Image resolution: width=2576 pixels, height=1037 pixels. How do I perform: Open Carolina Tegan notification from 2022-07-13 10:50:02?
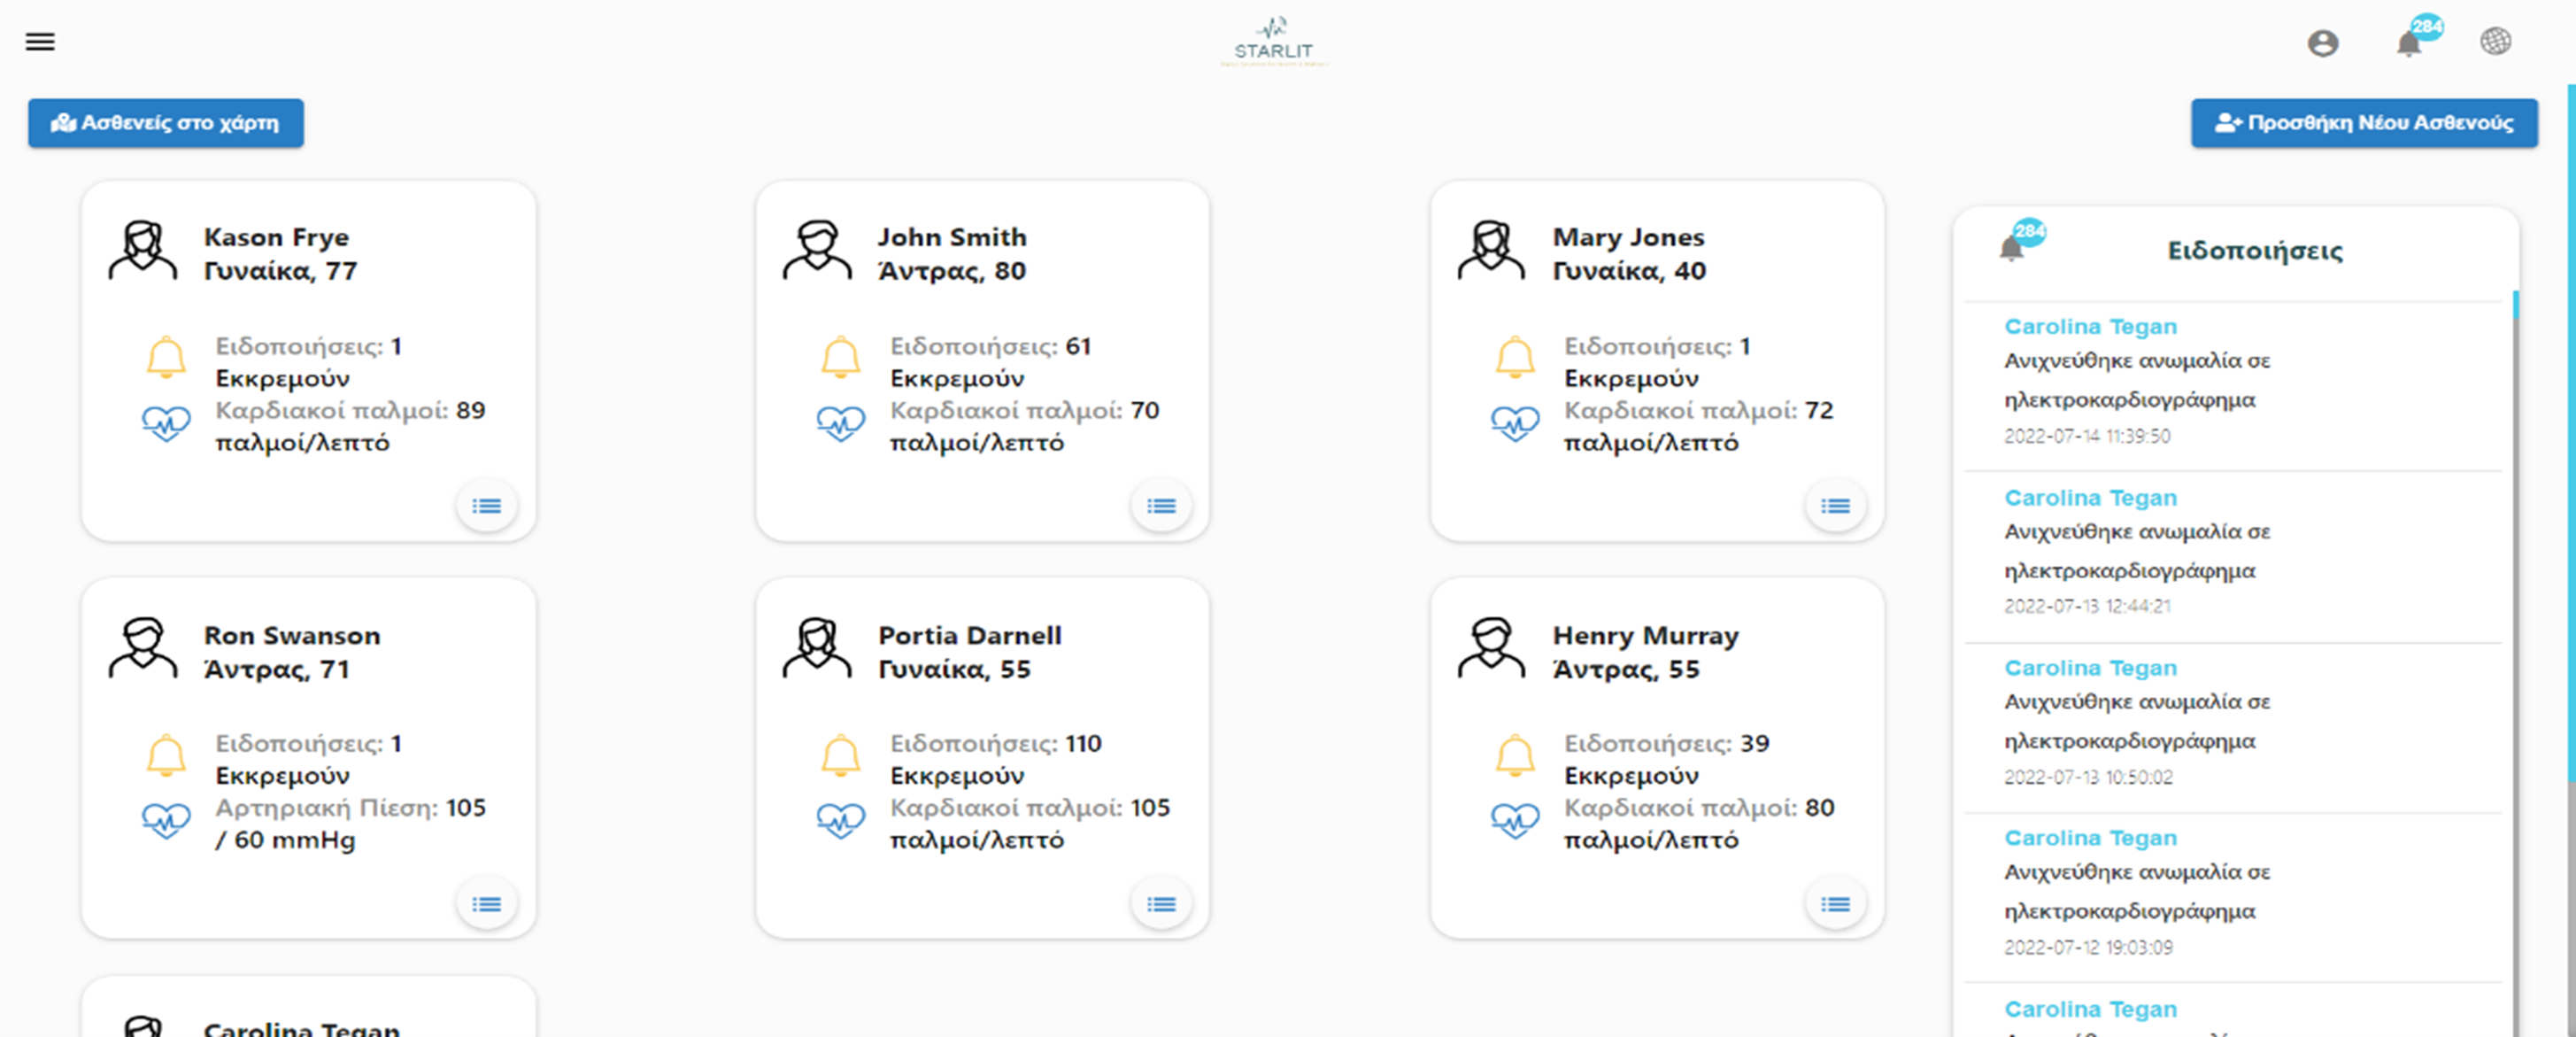[2234, 726]
